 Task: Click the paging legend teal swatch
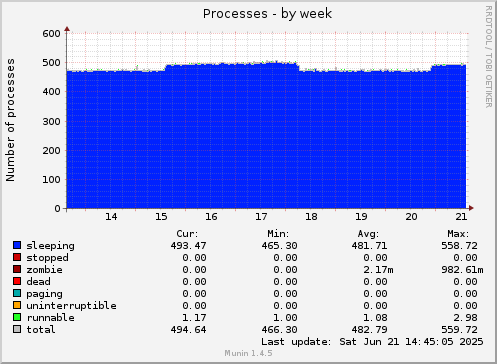tap(17, 293)
